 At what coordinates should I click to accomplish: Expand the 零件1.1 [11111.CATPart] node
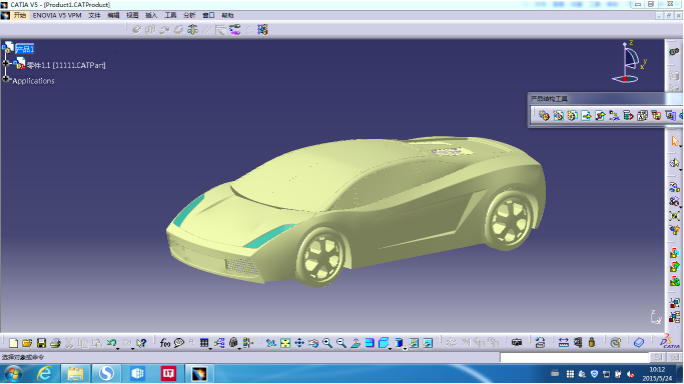[6, 64]
